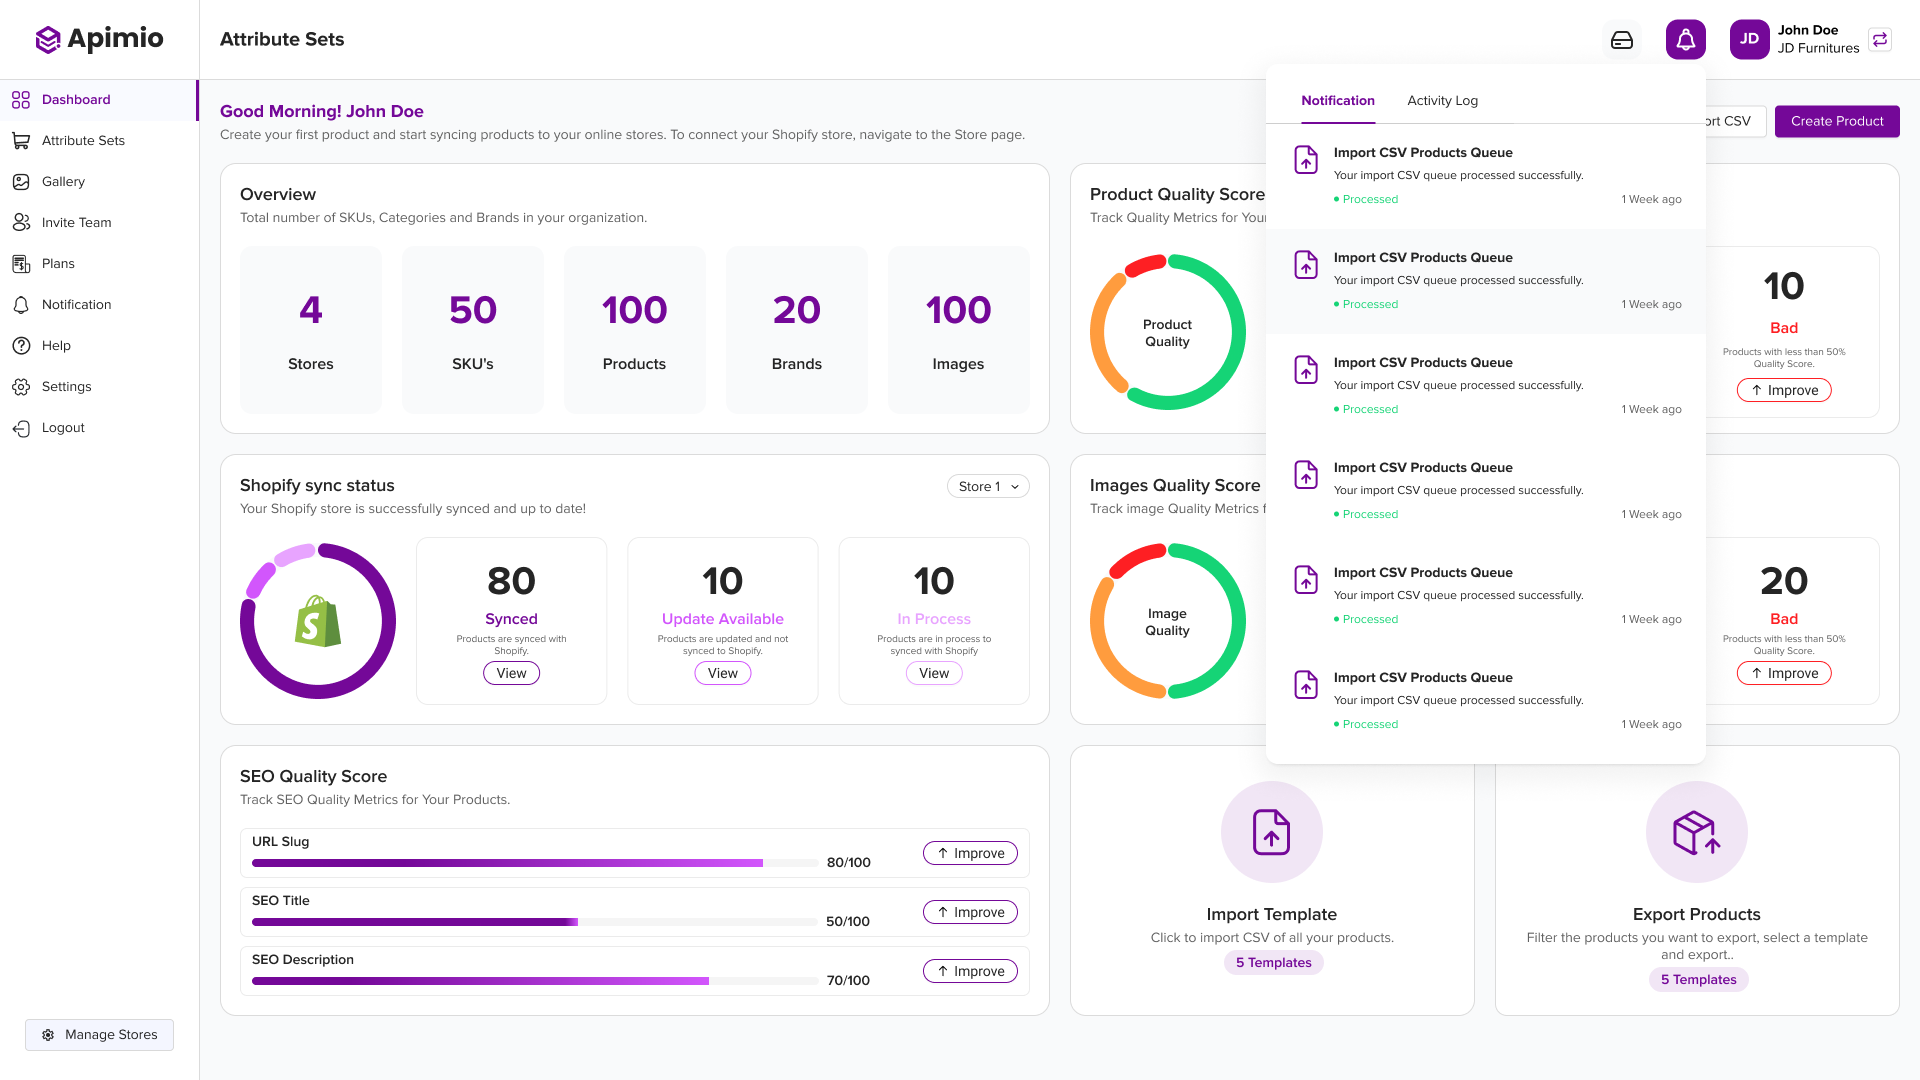Click View under Synced

(511, 674)
